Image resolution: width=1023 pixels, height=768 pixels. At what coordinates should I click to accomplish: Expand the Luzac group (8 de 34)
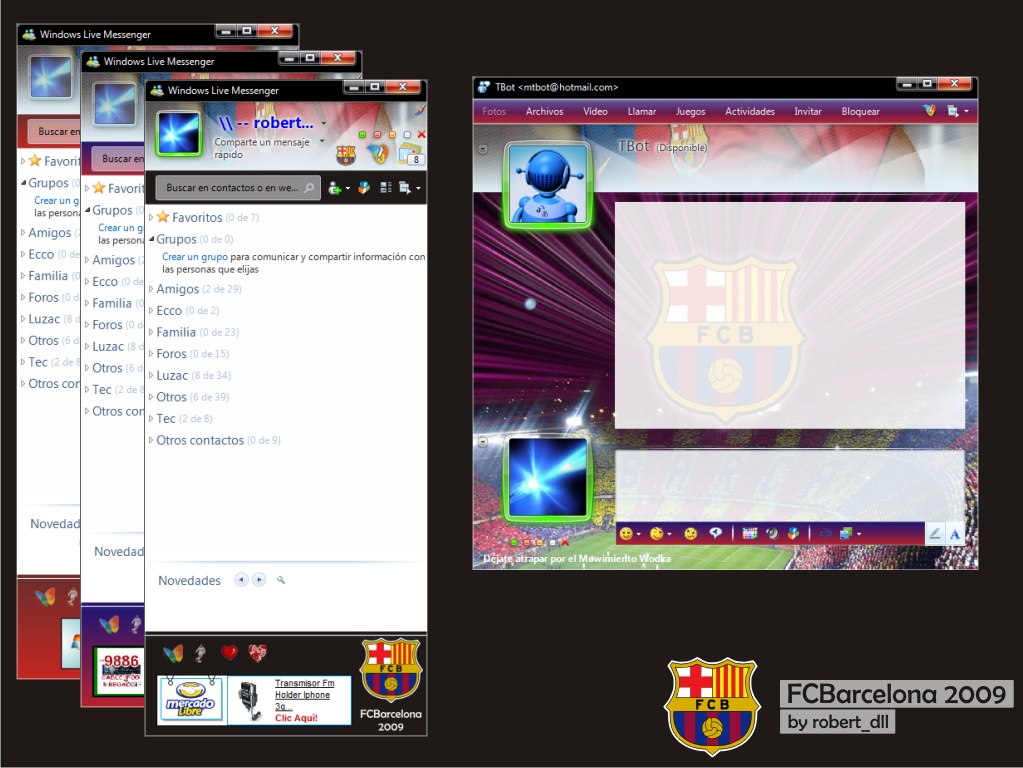[x=151, y=375]
